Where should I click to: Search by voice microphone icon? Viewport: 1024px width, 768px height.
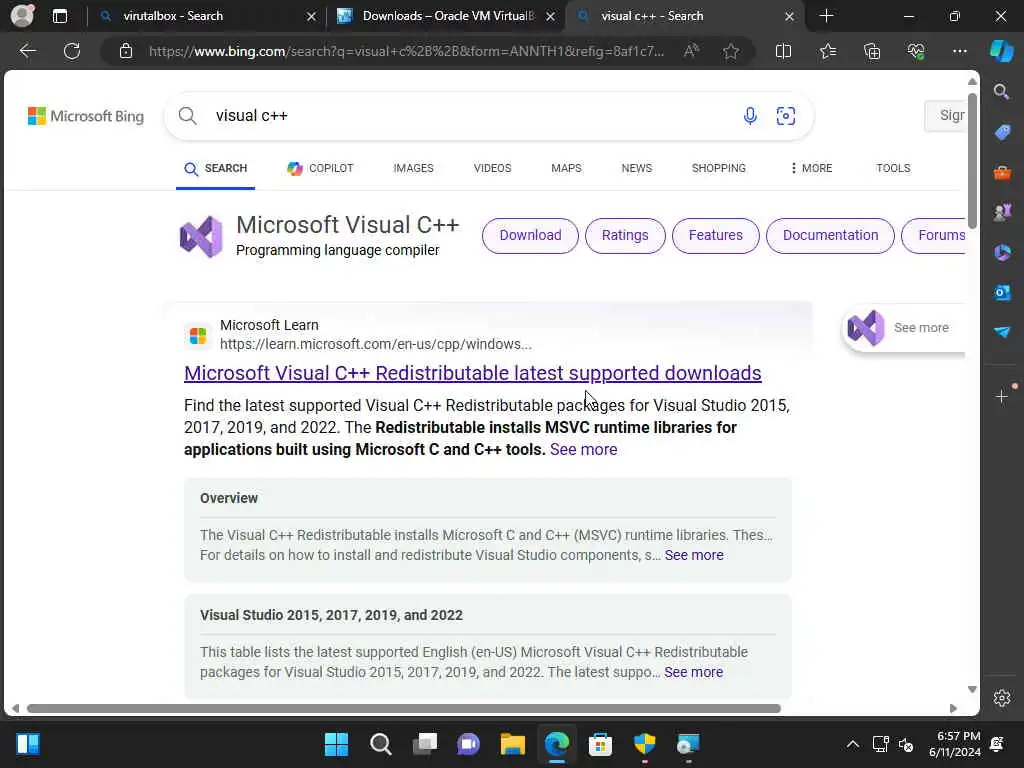(x=750, y=116)
